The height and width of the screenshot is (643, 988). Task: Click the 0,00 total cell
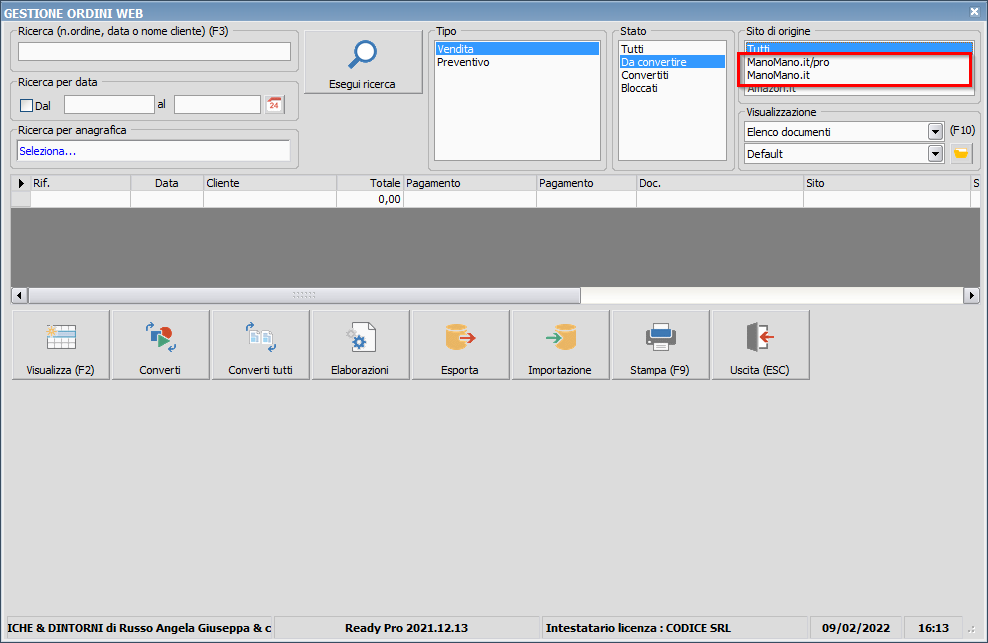pyautogui.click(x=370, y=199)
